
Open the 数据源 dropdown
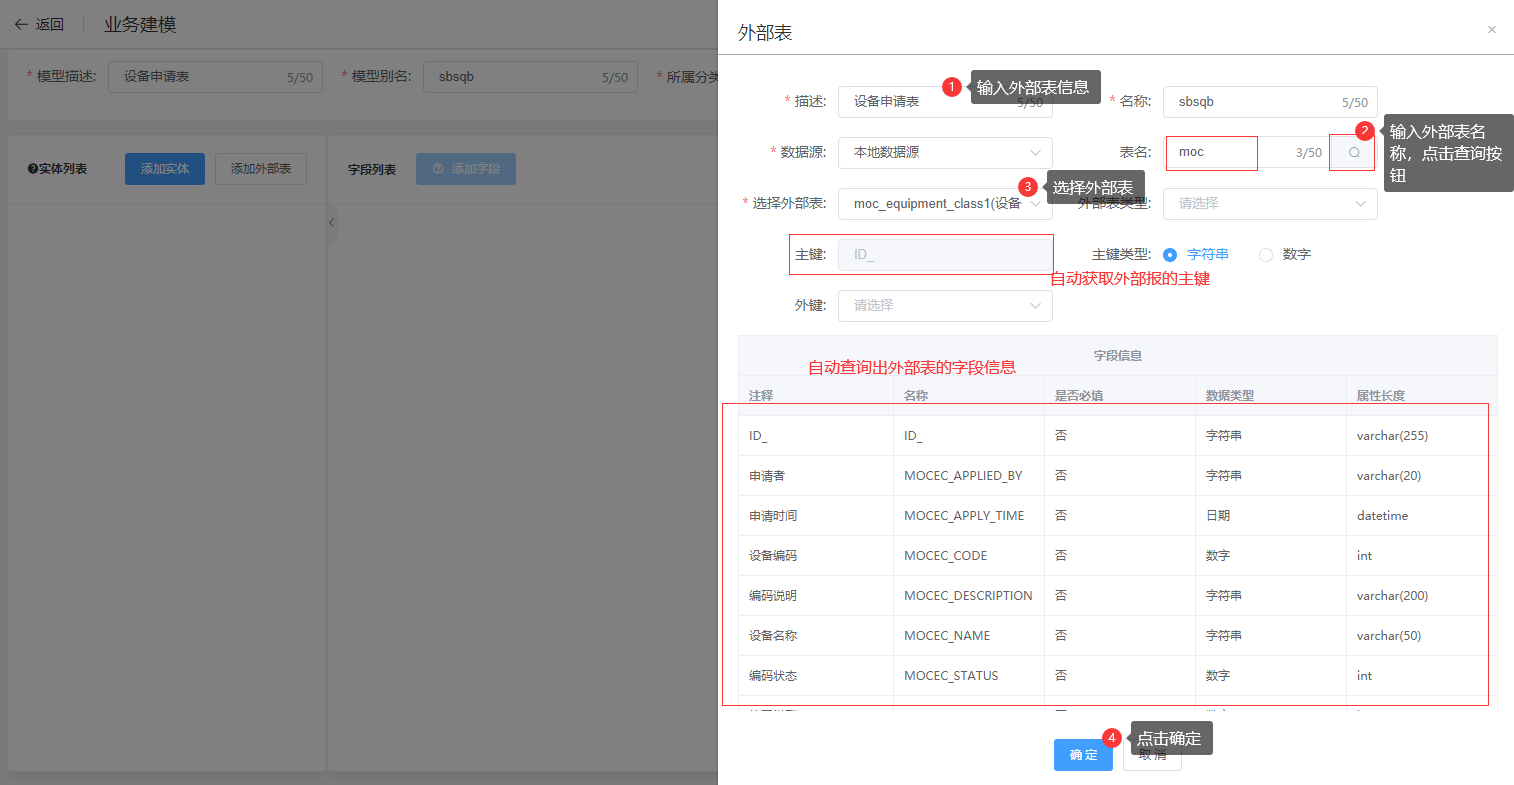click(x=944, y=153)
